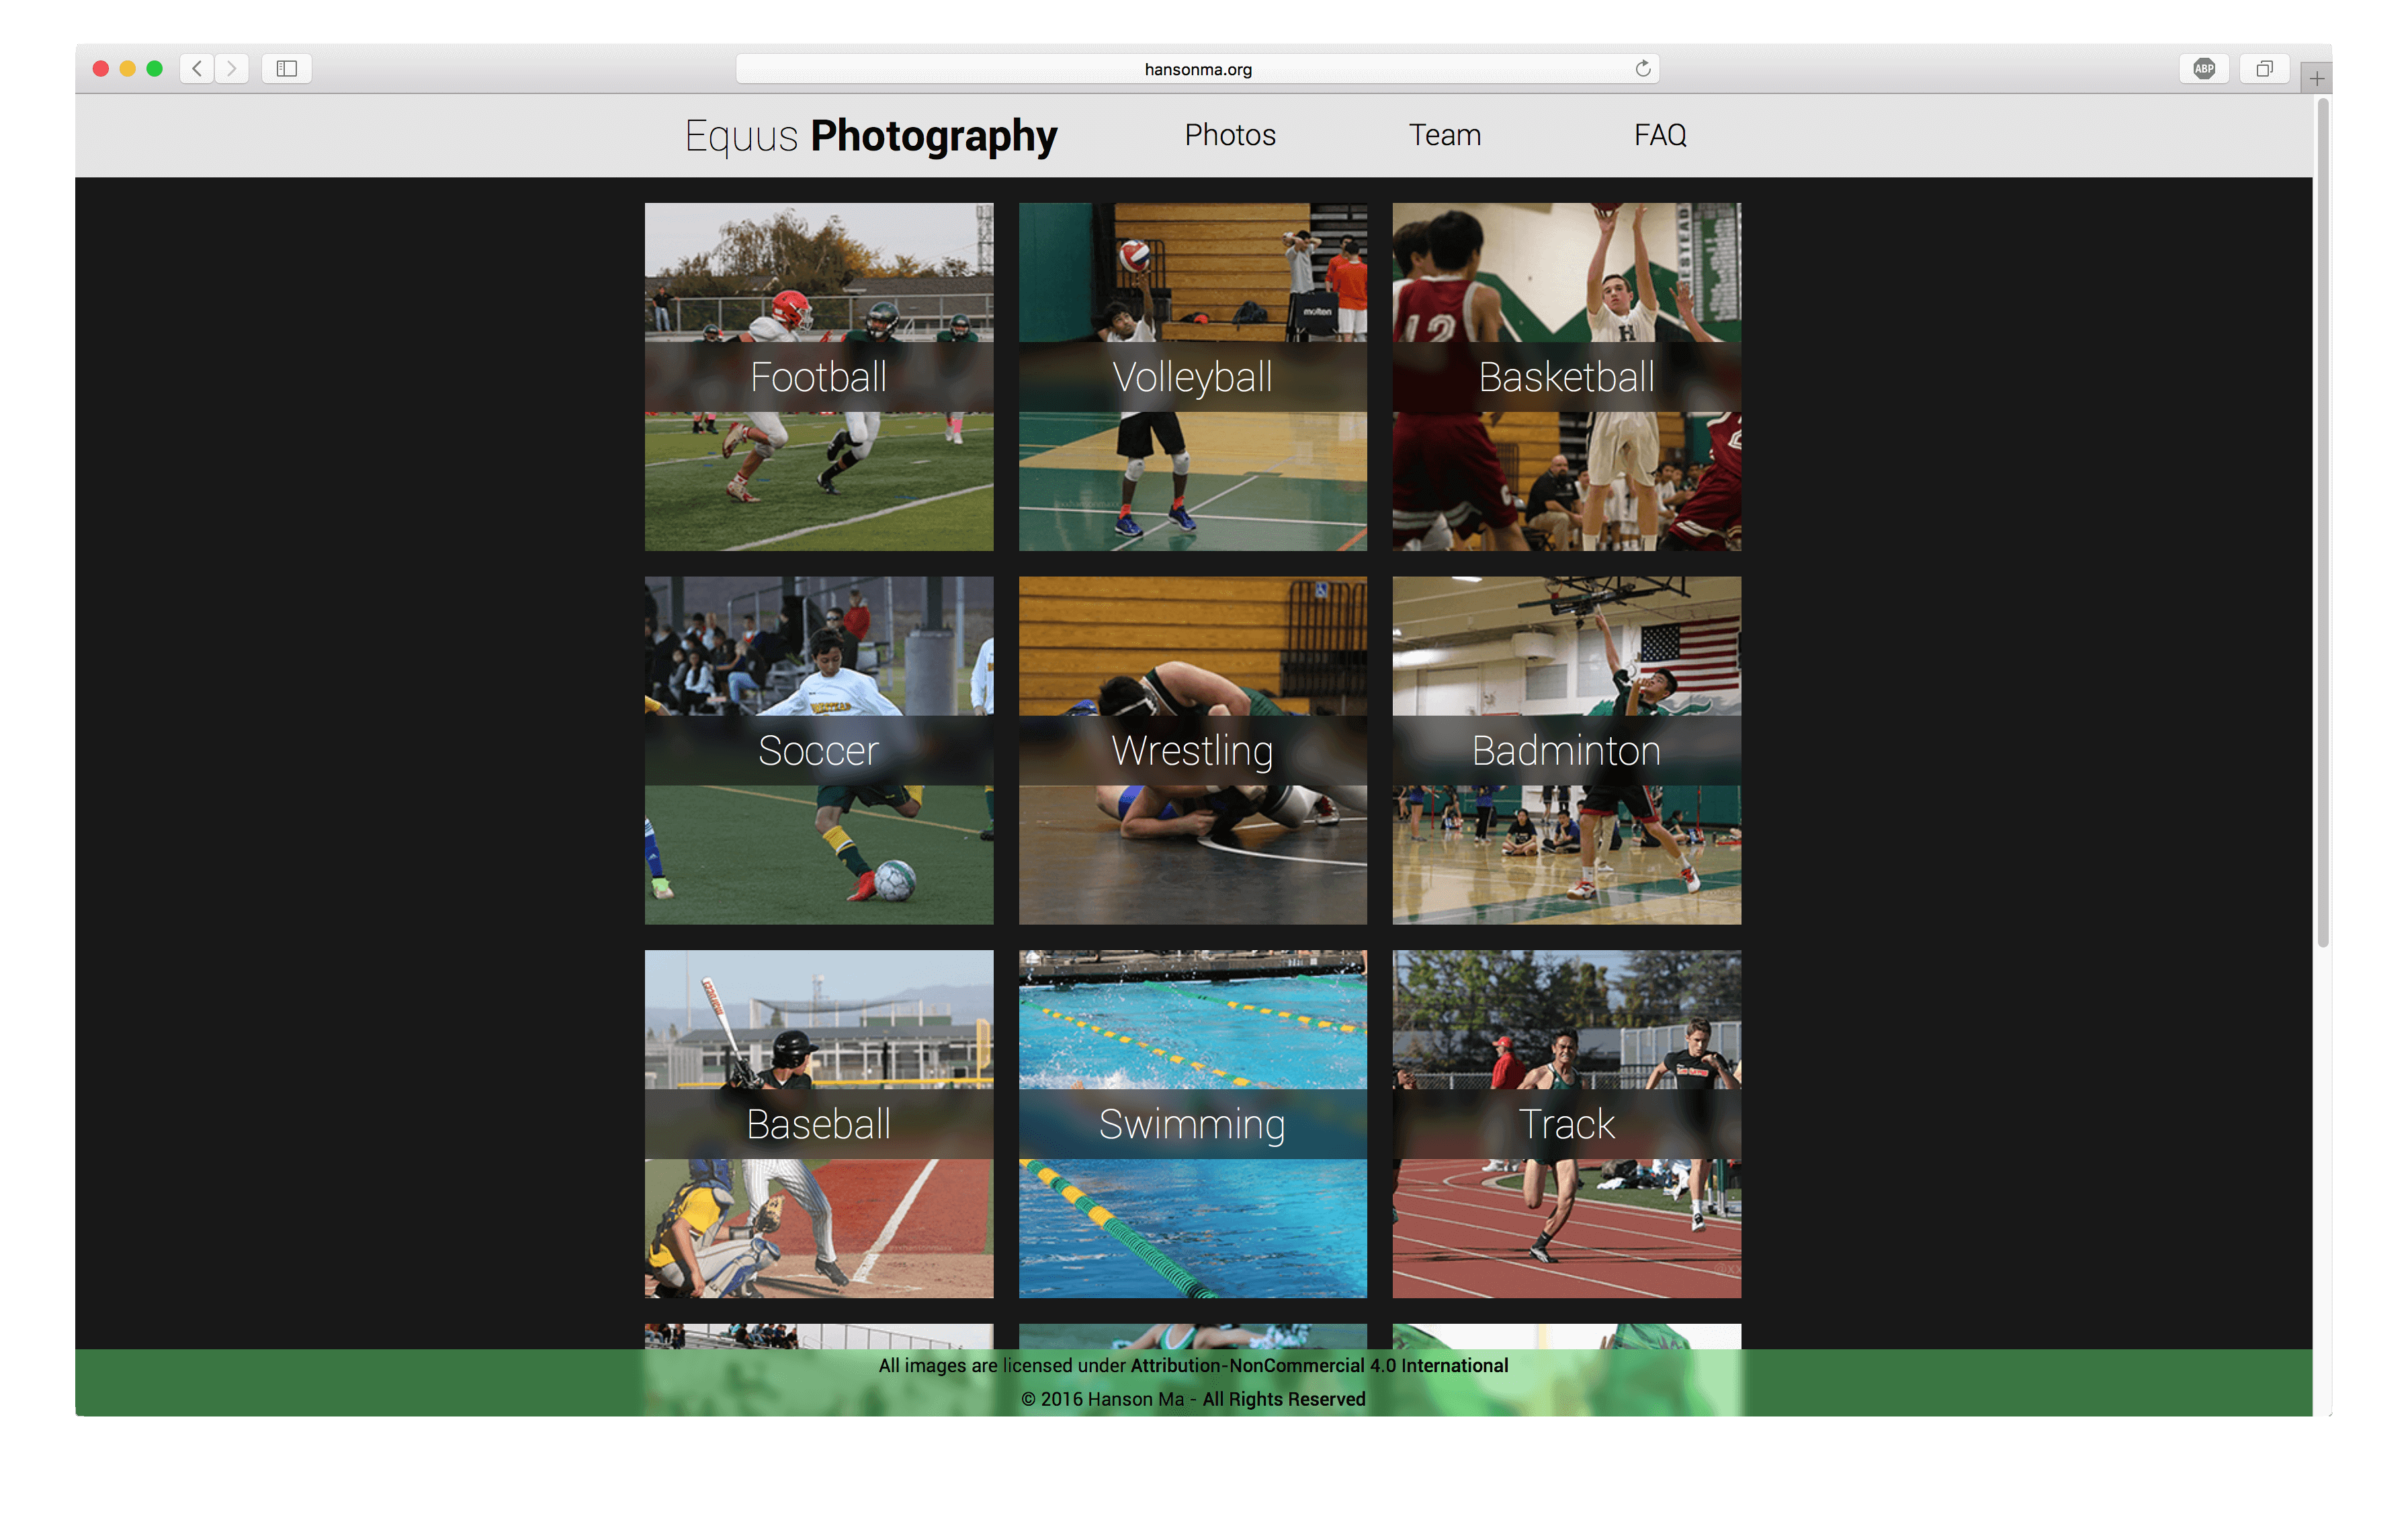Toggle the Safari sidebar icon
This screenshot has width=2408, height=1524.
287,68
